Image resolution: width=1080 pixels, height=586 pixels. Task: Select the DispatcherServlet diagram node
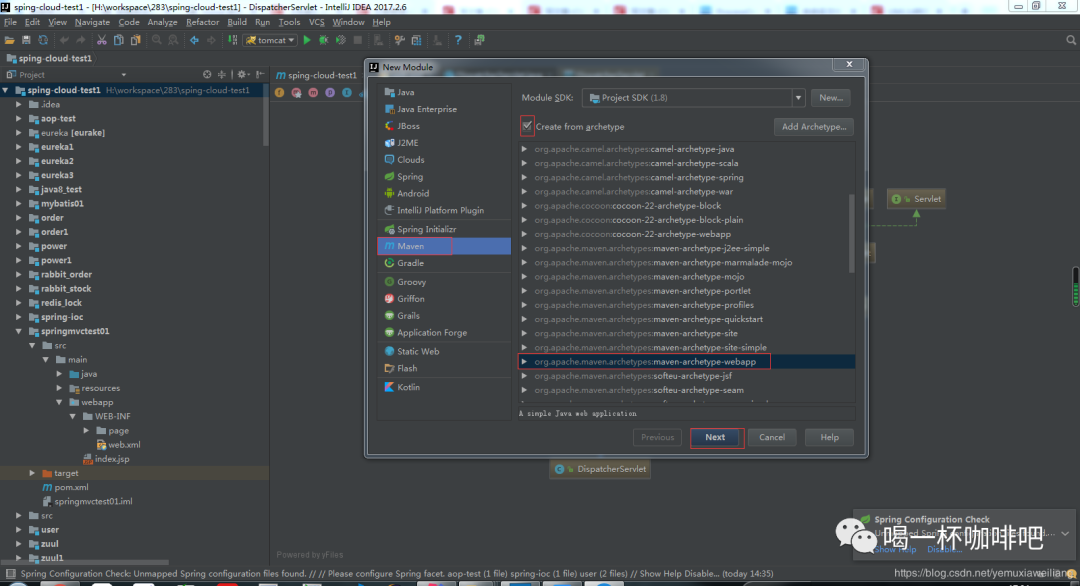pyautogui.click(x=601, y=469)
